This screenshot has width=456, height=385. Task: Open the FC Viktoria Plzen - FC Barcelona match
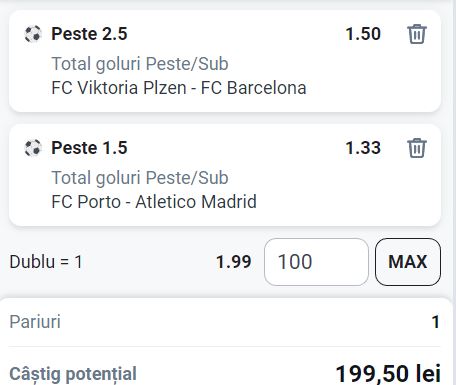[x=179, y=88]
